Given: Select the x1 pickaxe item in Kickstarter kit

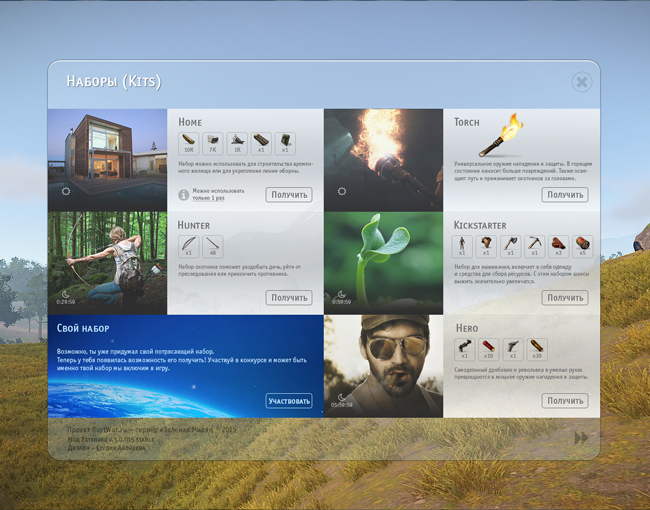Looking at the screenshot, I should [x=534, y=246].
